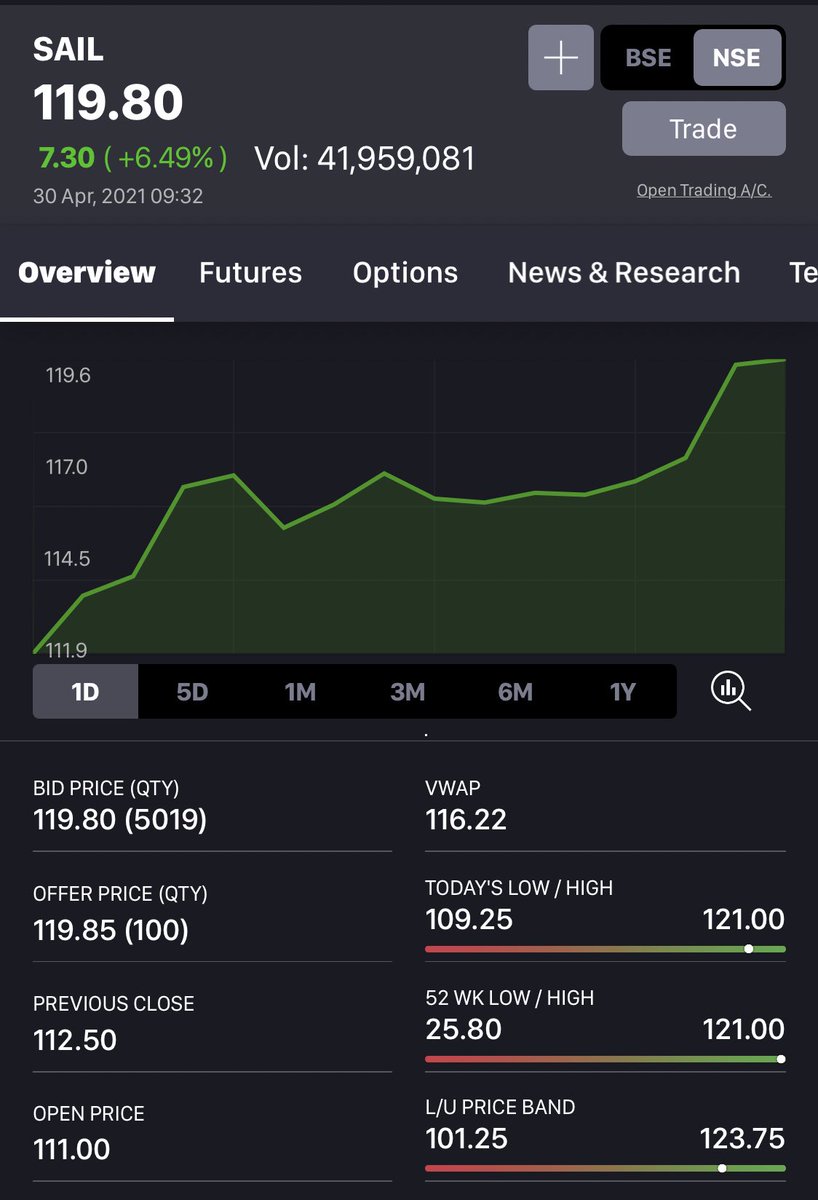This screenshot has height=1200, width=818.
Task: Switch exchange to BSE
Action: pyautogui.click(x=648, y=58)
